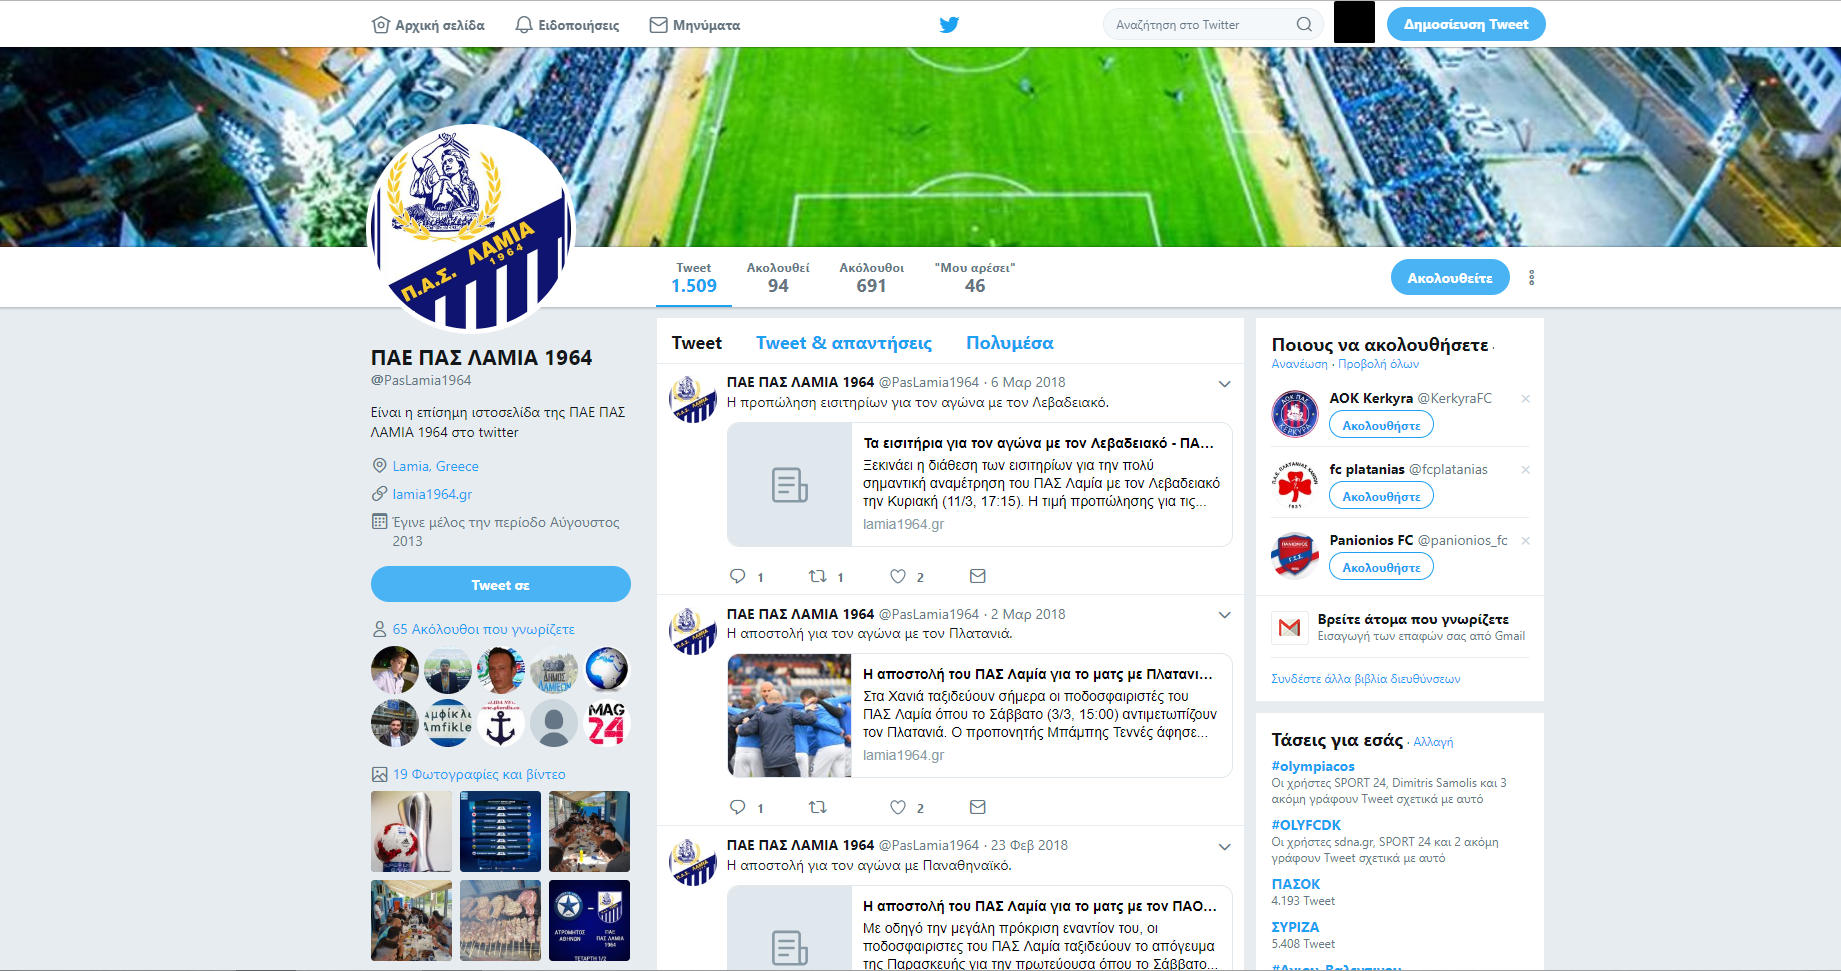Open the #olympiacos trend
Image resolution: width=1841 pixels, height=971 pixels.
[x=1313, y=766]
